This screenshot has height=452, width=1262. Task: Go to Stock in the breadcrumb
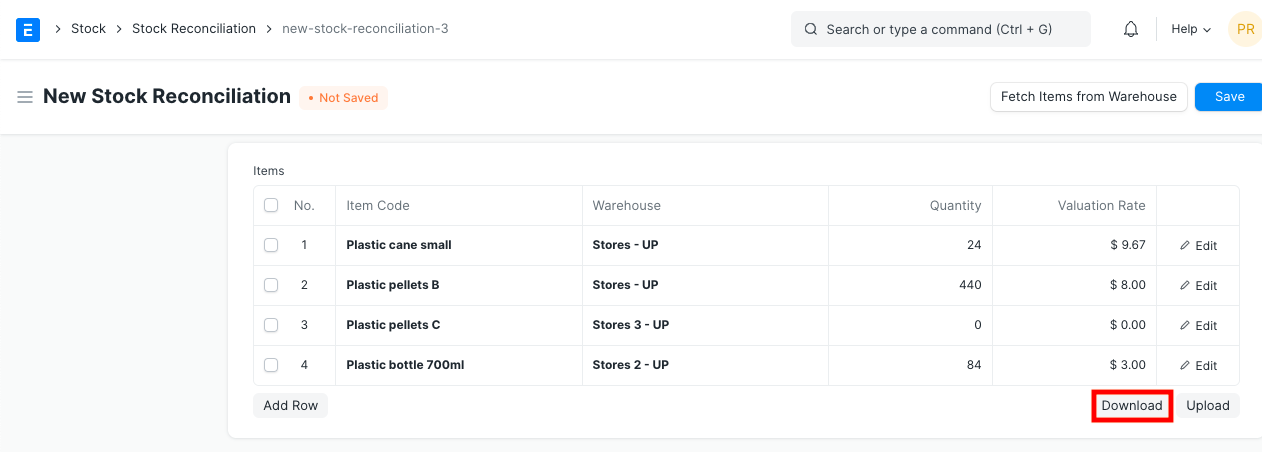click(88, 29)
